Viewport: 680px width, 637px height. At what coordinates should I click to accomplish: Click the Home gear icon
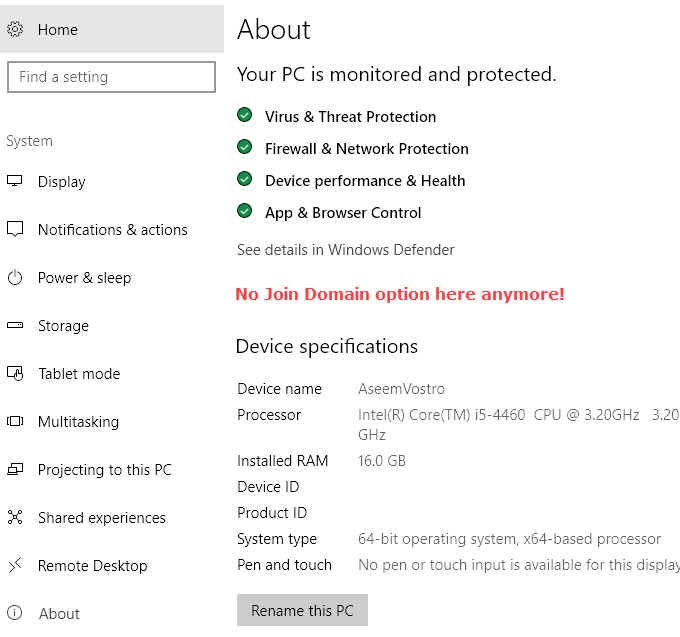point(15,30)
